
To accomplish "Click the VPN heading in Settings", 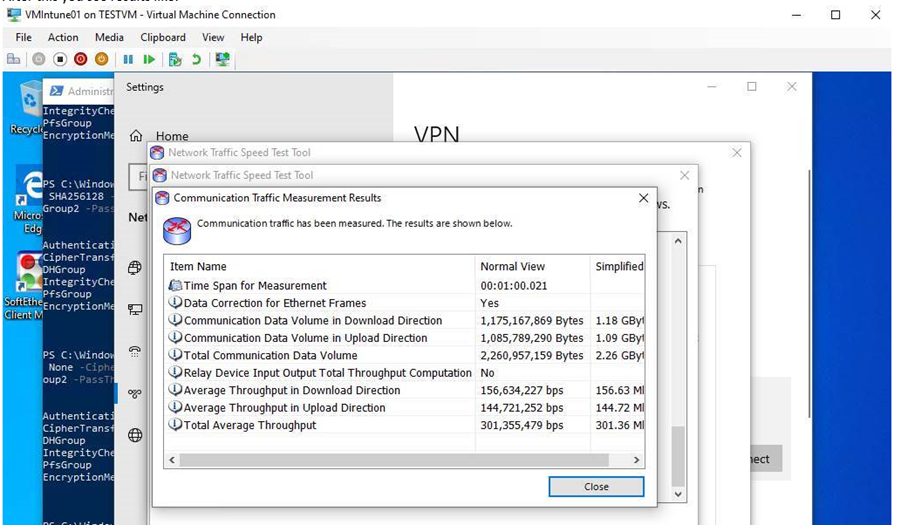I will coord(437,134).
